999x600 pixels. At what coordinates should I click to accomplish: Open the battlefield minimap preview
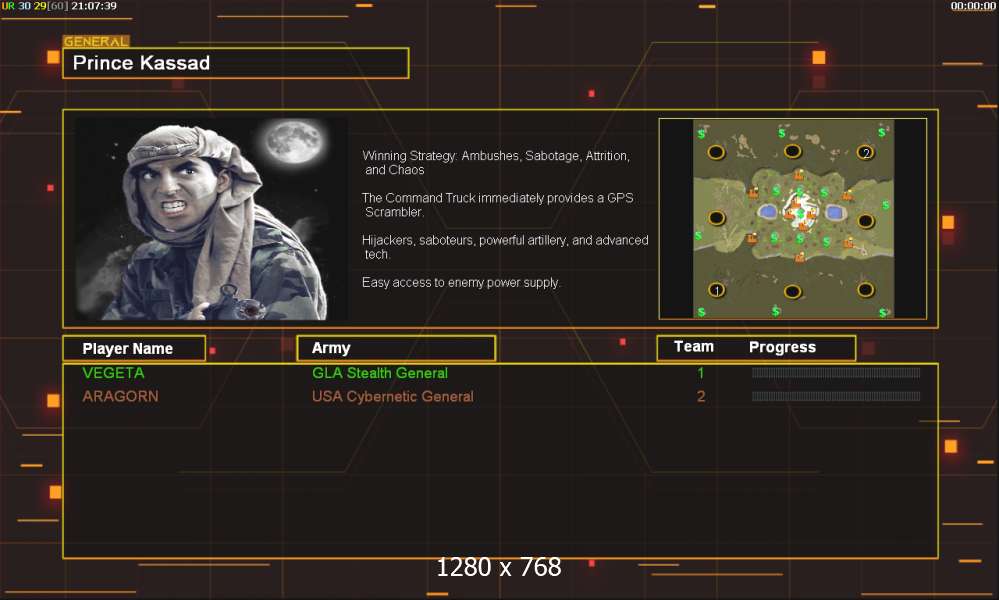793,218
